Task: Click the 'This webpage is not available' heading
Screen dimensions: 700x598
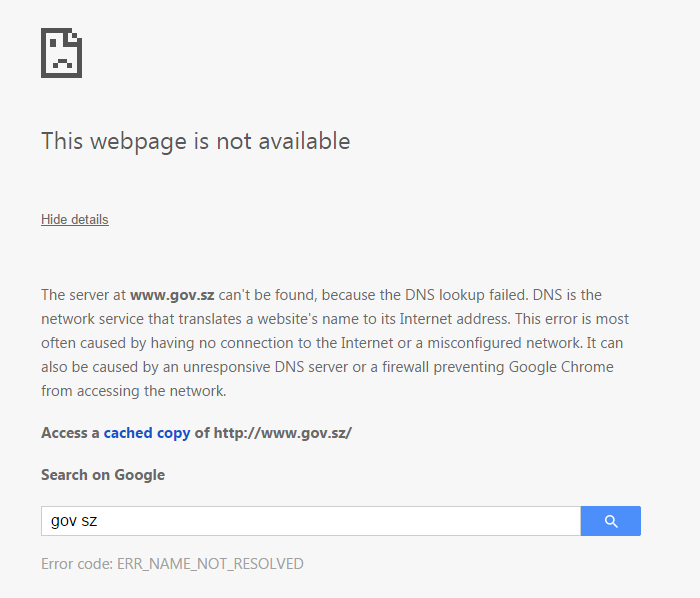Action: (x=195, y=141)
